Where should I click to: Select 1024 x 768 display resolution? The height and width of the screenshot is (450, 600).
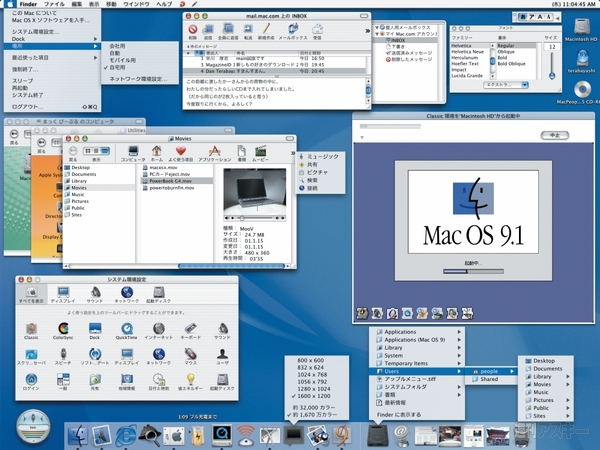(x=314, y=372)
